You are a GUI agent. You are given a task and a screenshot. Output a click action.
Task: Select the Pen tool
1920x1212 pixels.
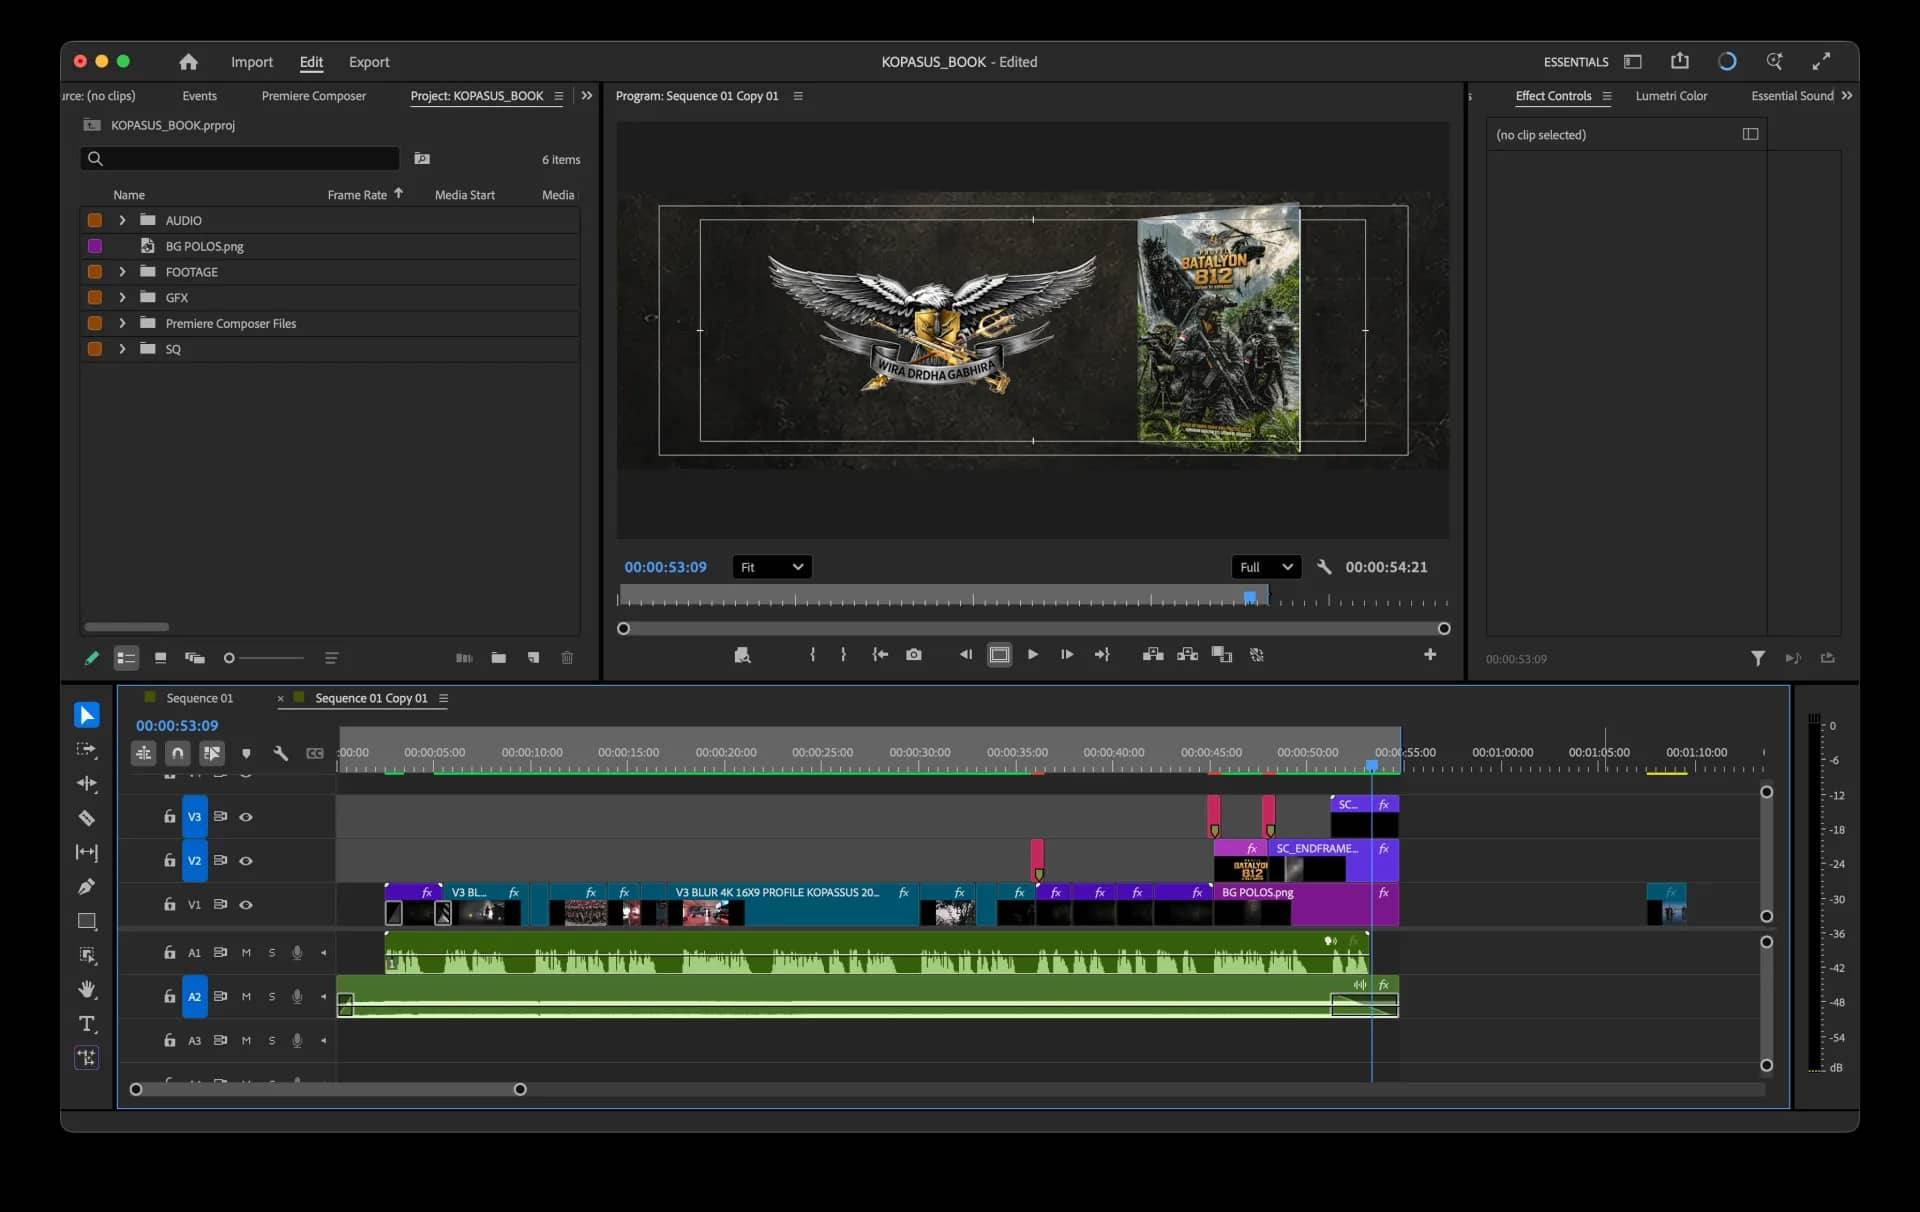pos(87,887)
